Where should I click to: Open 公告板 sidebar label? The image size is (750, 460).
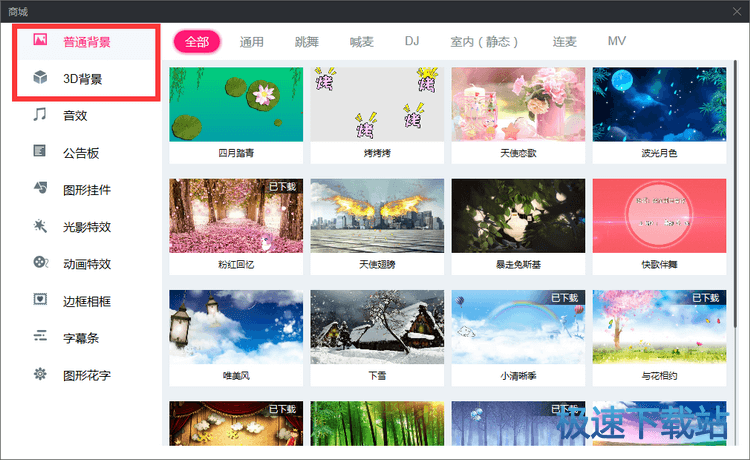point(81,153)
